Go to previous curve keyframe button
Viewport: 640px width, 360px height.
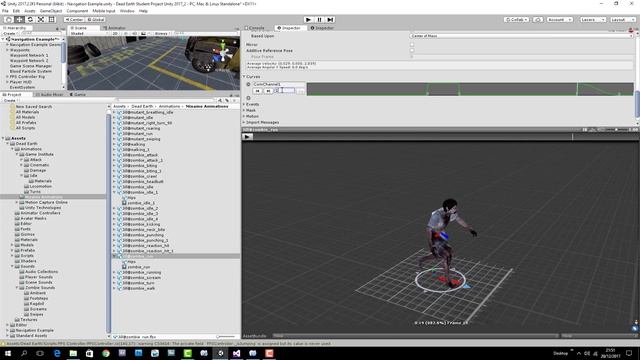click(x=257, y=91)
